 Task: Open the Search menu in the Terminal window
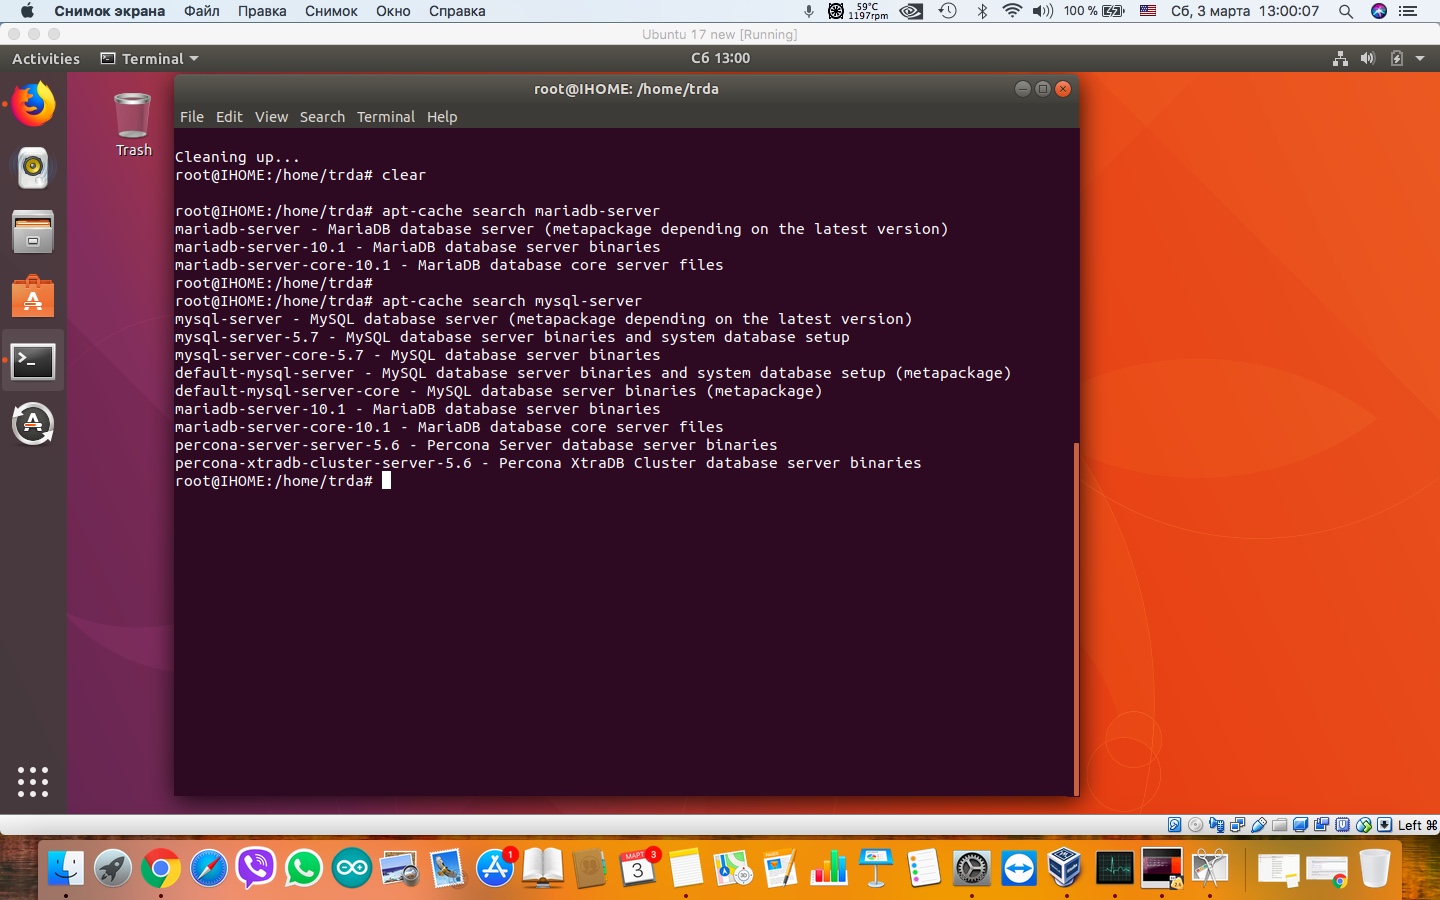pos(322,117)
